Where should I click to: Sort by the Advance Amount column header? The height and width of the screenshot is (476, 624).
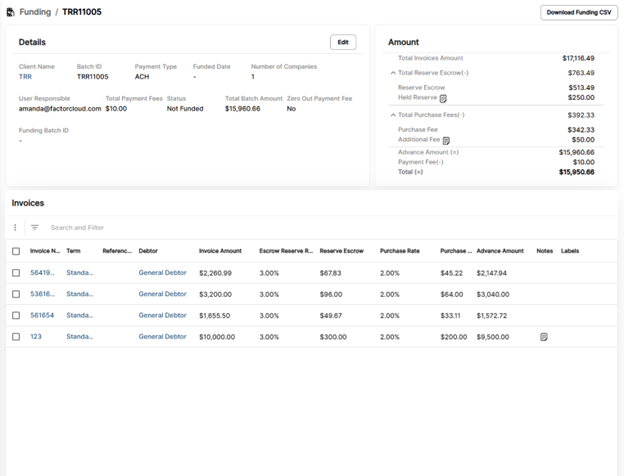[x=500, y=251]
